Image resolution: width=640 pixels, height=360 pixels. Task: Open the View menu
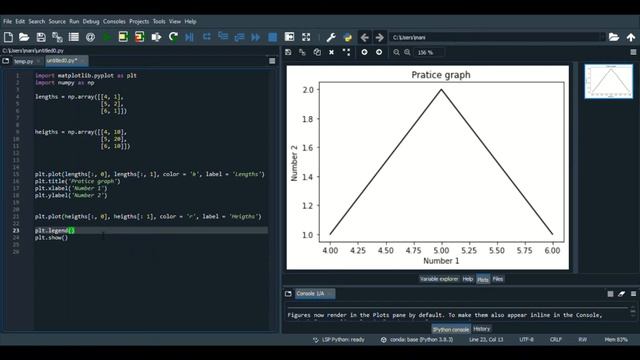pos(175,21)
